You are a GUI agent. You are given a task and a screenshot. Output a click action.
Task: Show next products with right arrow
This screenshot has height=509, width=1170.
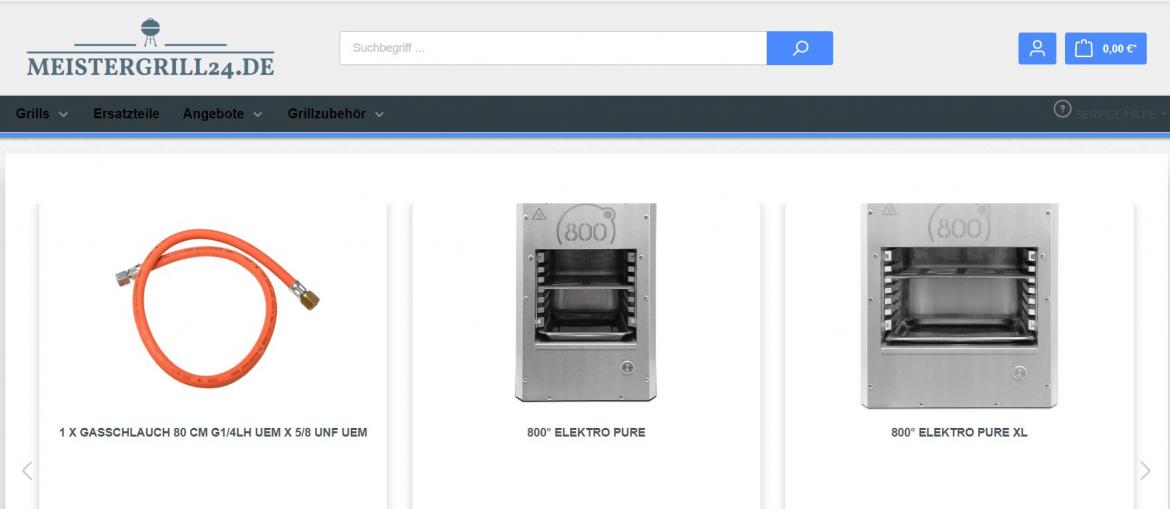coord(1145,470)
